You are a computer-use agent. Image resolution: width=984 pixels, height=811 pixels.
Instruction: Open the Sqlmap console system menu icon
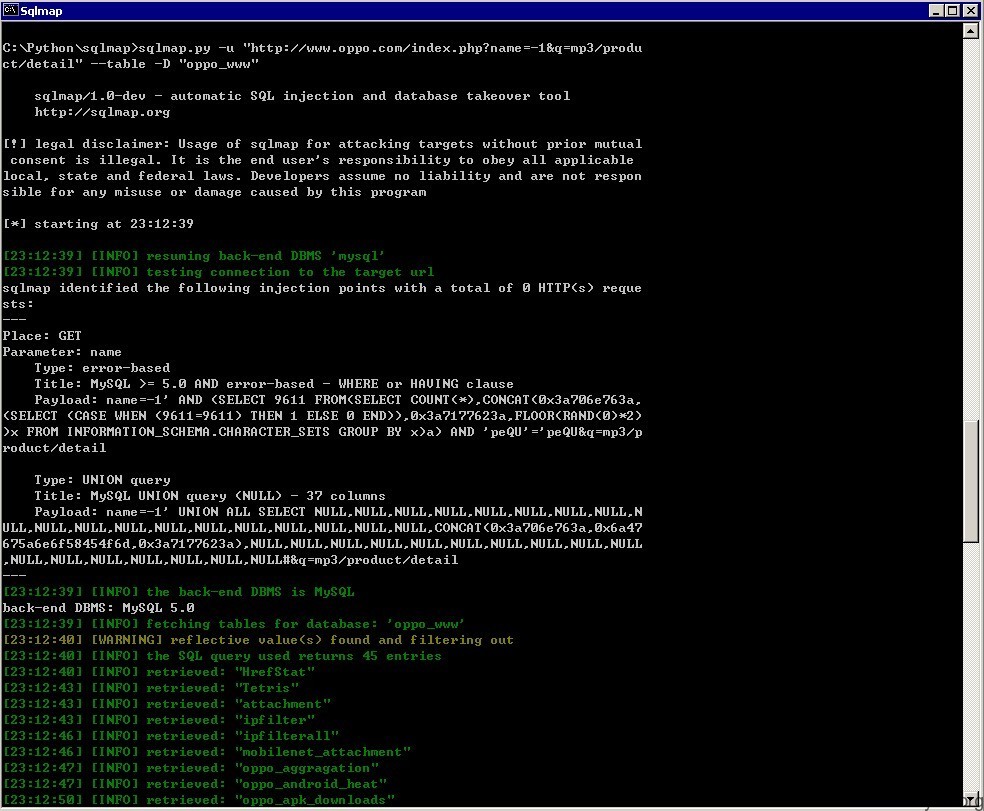click(10, 10)
